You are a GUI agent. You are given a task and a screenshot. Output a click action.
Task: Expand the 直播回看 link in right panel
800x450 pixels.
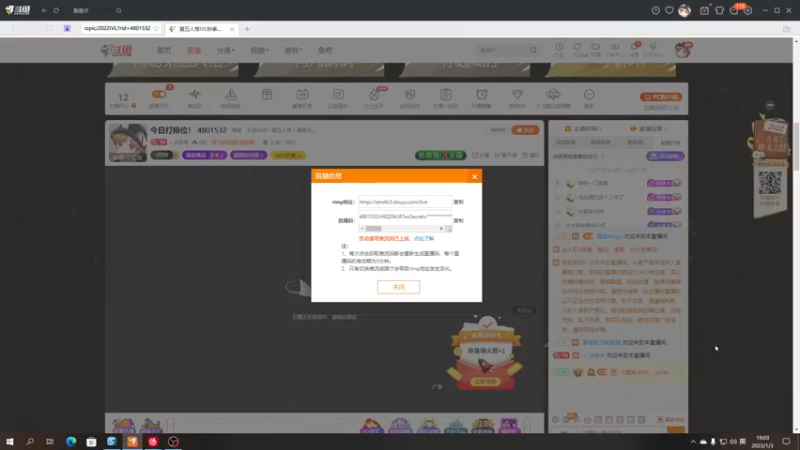(648, 129)
